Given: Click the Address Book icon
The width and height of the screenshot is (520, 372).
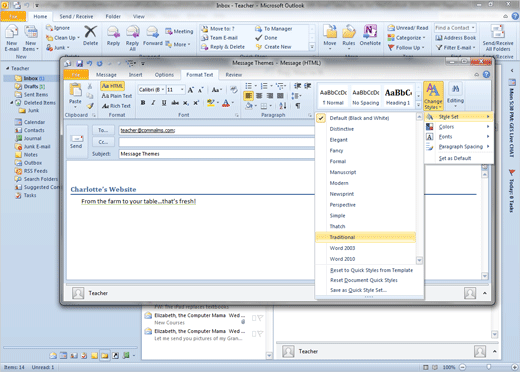Looking at the screenshot, I should click(x=456, y=38).
